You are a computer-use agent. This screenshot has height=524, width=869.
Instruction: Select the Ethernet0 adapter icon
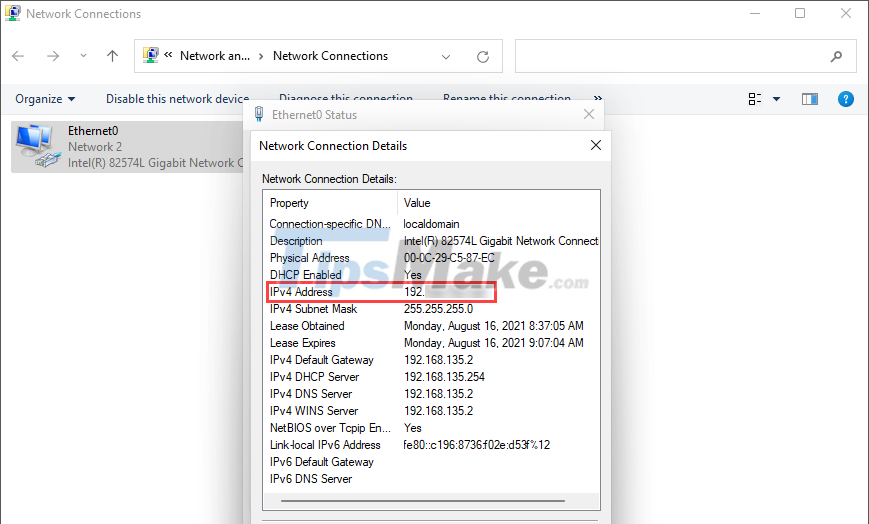pos(38,146)
